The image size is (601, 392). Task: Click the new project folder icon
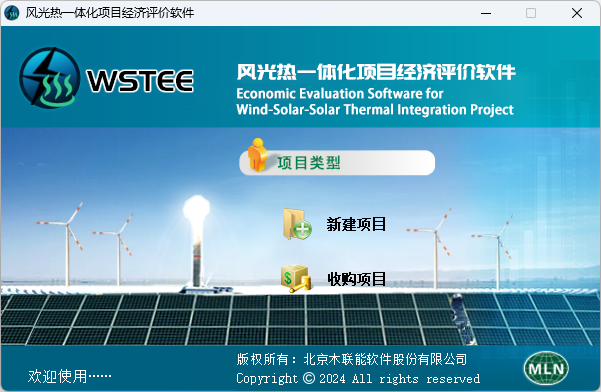coord(297,224)
